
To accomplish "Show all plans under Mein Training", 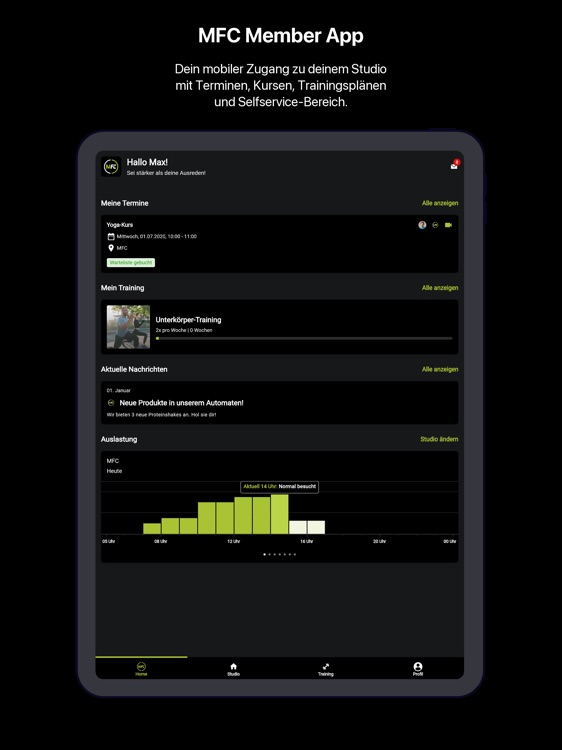I will pyautogui.click(x=440, y=288).
